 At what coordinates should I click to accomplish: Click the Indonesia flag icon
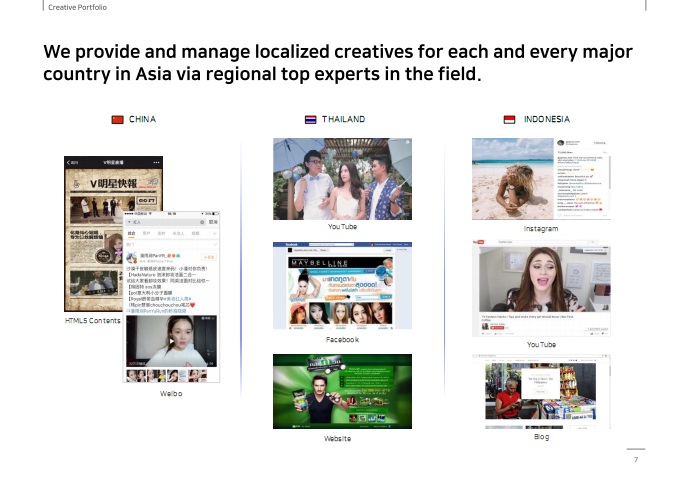[x=509, y=120]
